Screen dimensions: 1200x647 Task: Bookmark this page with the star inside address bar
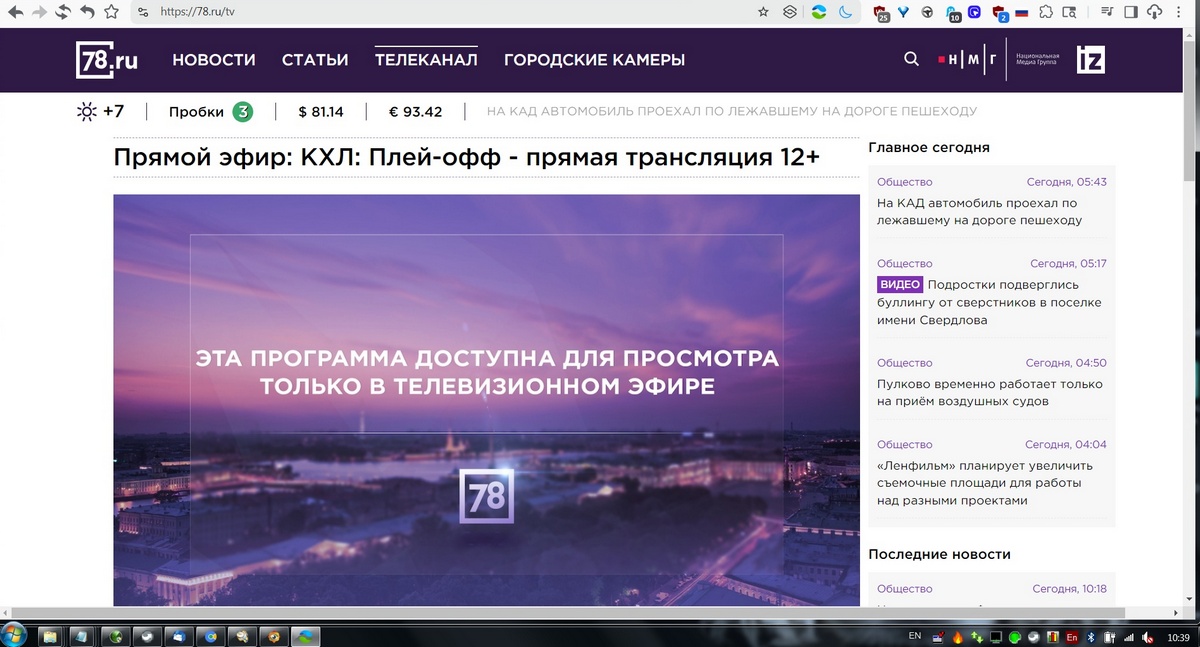(763, 12)
